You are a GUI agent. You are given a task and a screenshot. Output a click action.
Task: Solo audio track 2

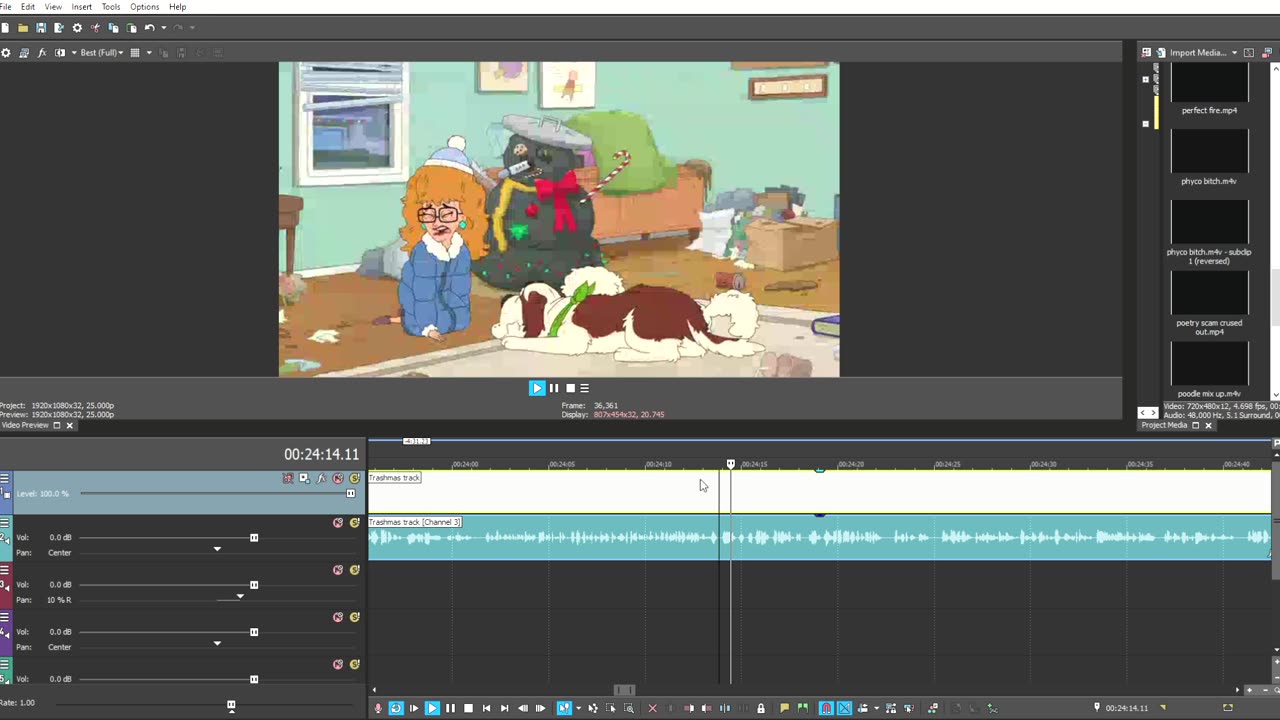click(354, 522)
